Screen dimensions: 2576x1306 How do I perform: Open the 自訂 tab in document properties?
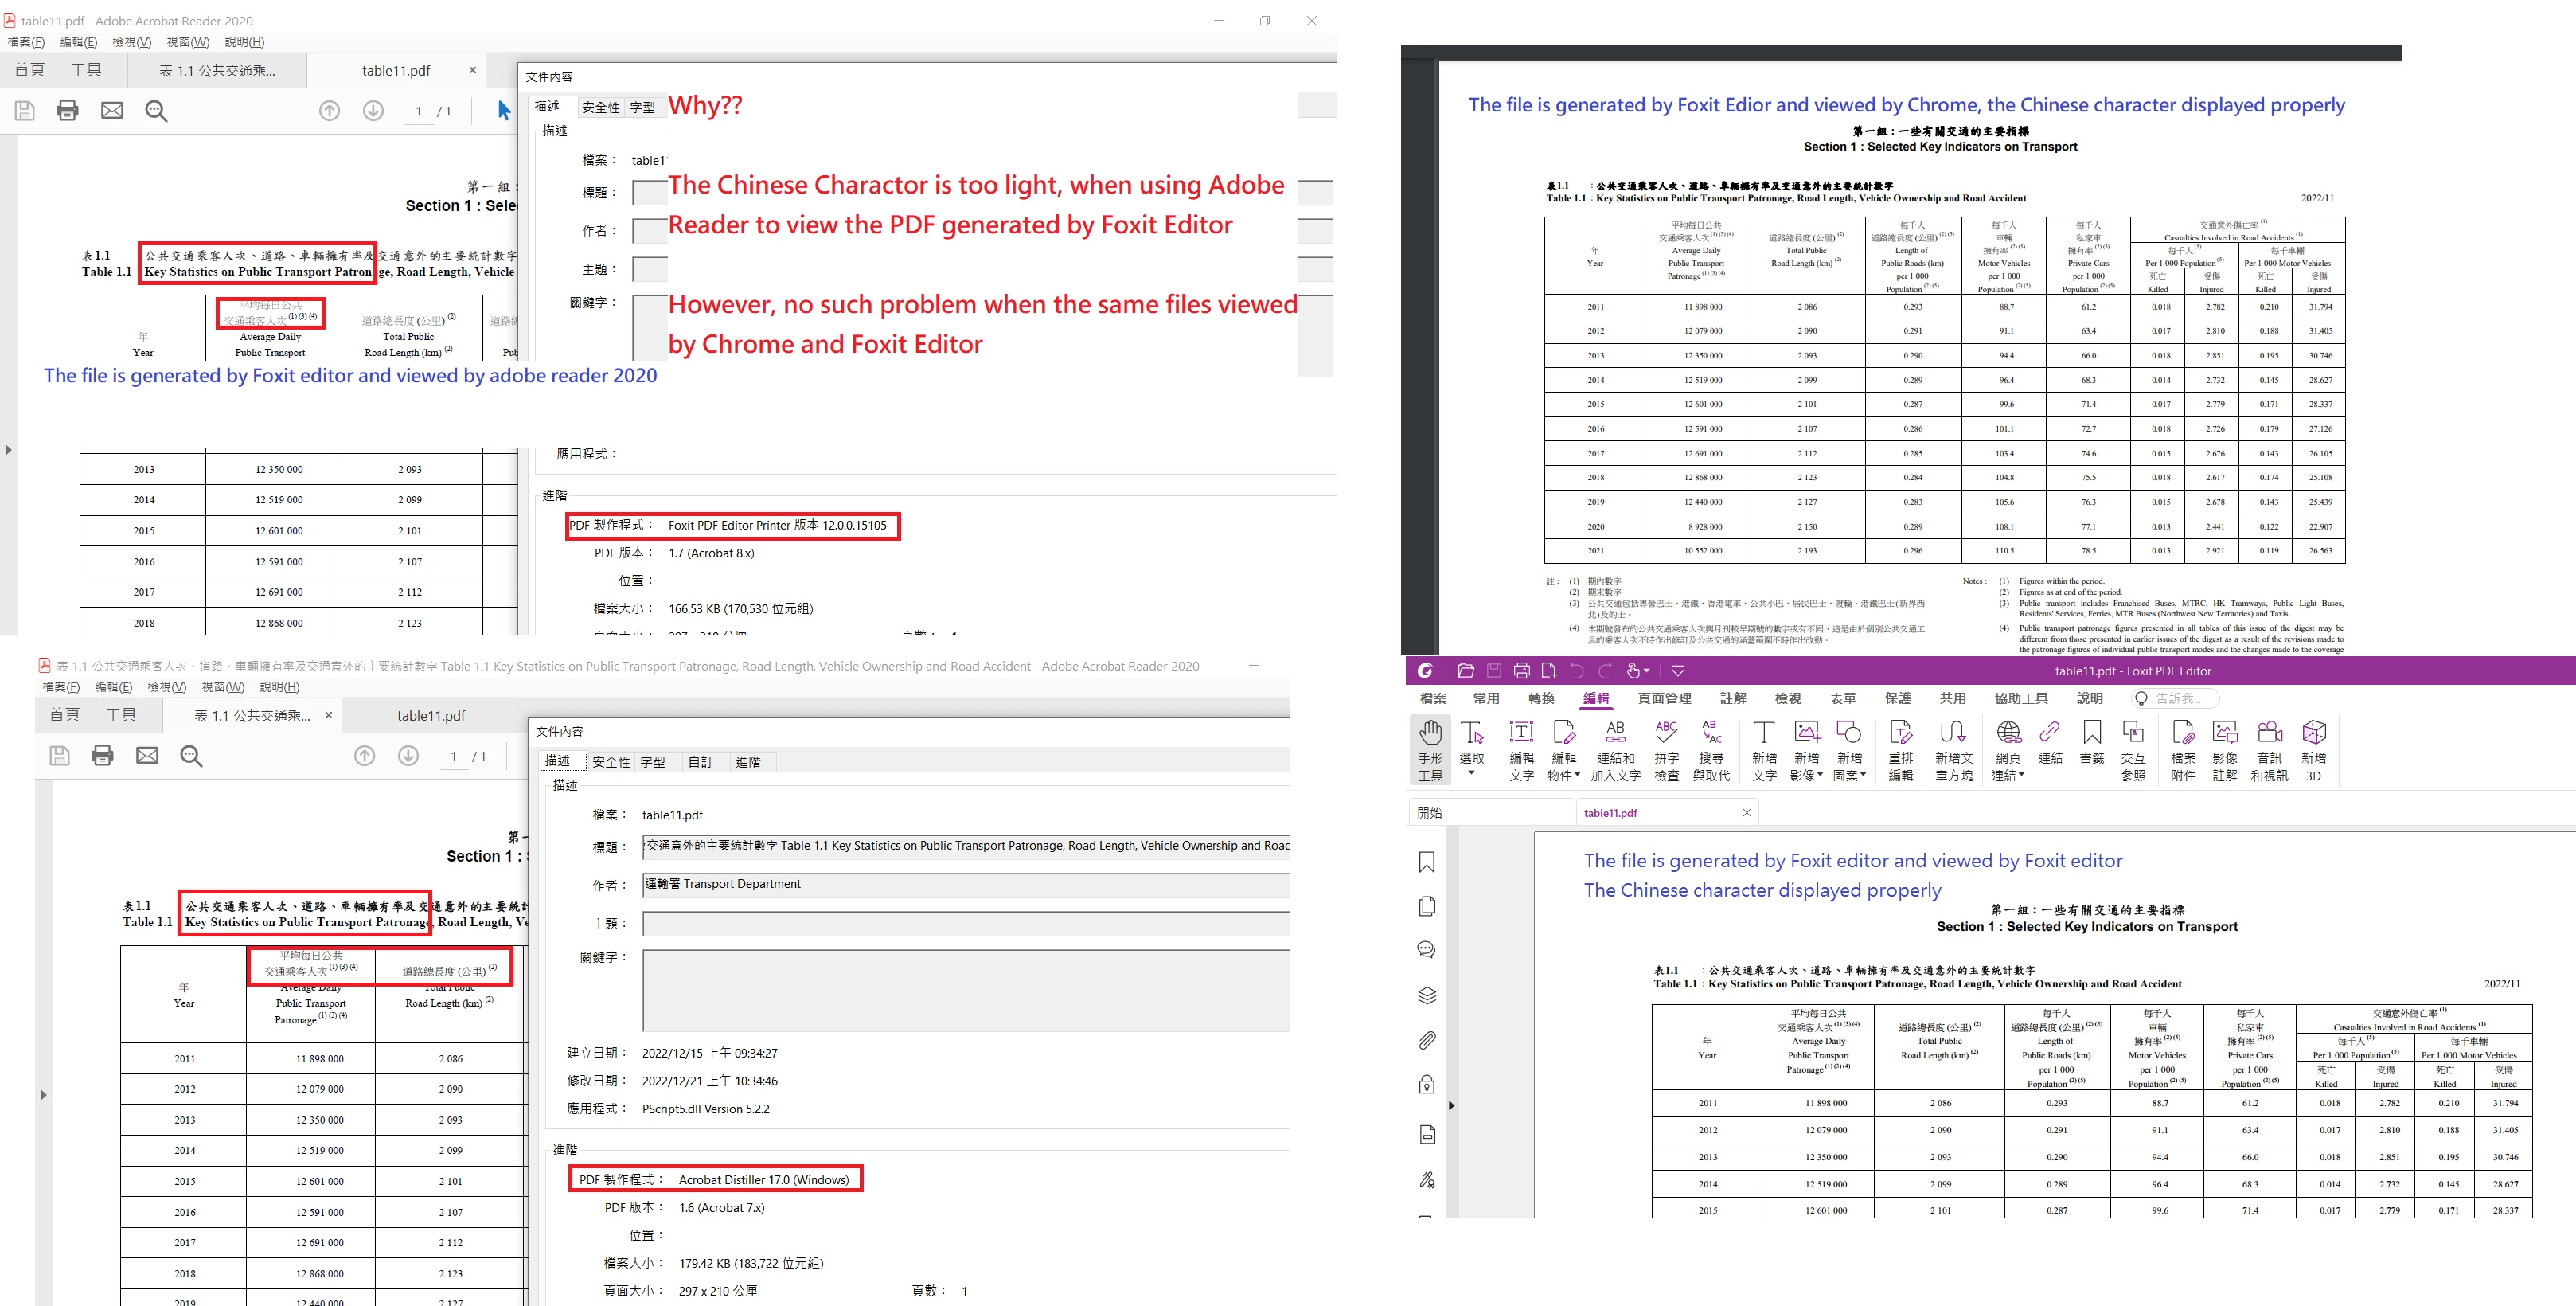[700, 762]
